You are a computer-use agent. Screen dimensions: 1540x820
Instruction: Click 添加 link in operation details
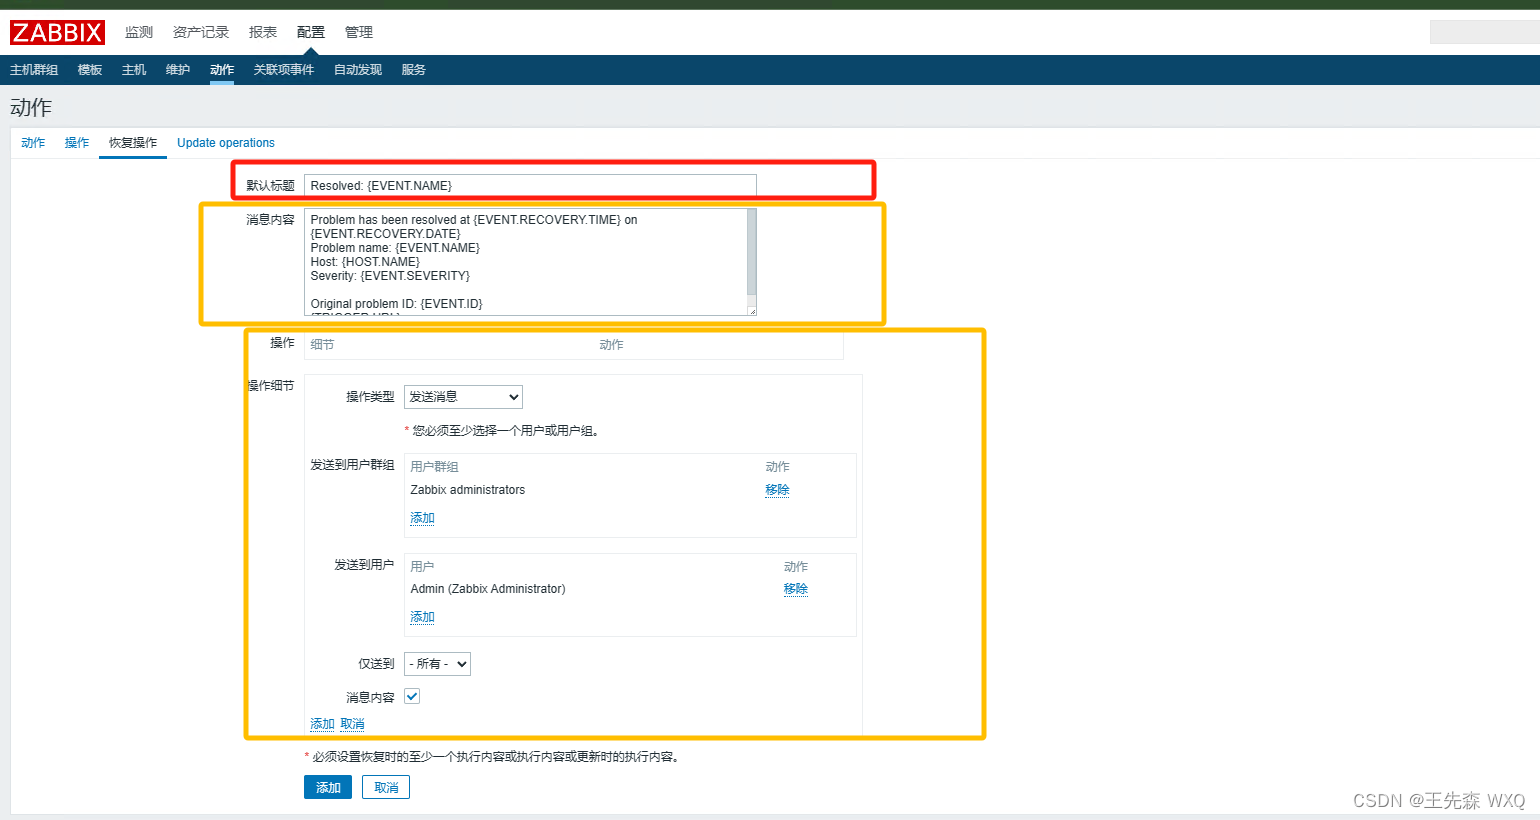[x=322, y=724]
